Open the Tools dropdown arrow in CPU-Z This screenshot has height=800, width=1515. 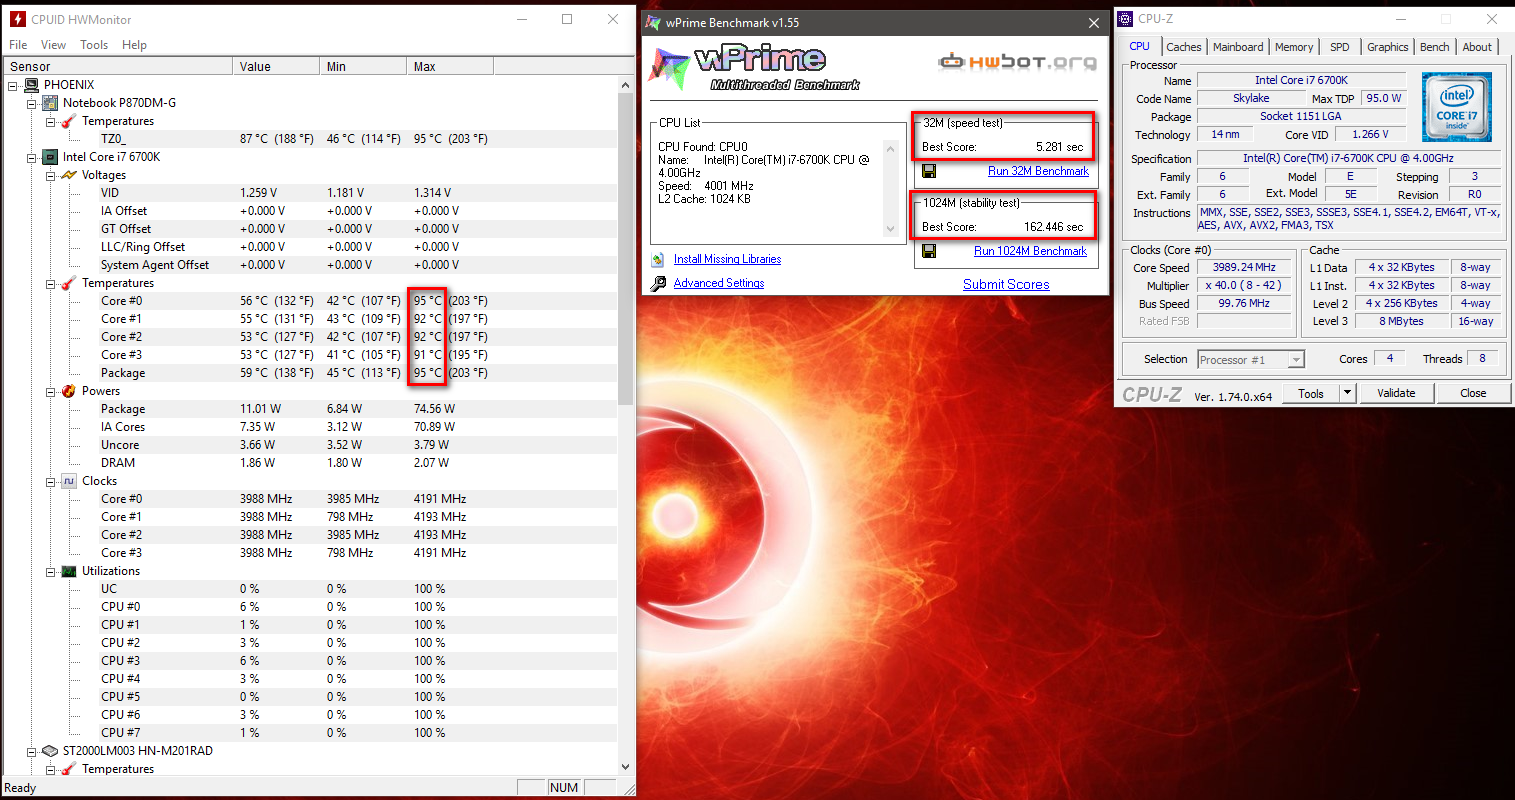click(x=1347, y=393)
